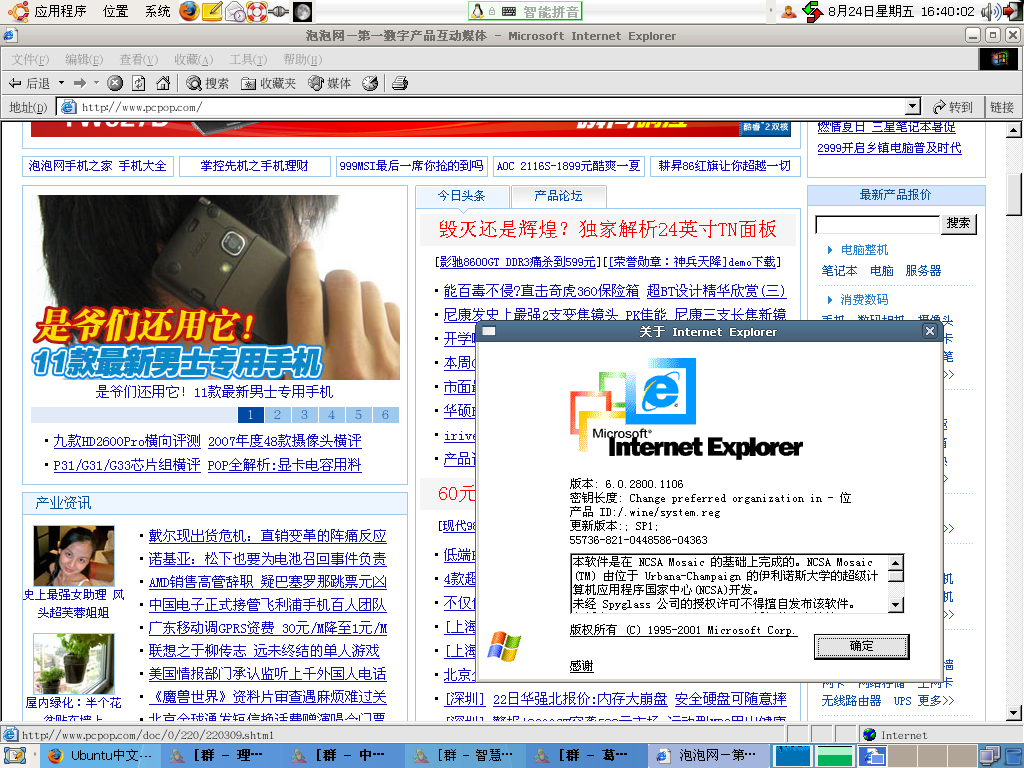Expand the address bar dropdown arrow
Screen dimensions: 1024x768
(912, 107)
